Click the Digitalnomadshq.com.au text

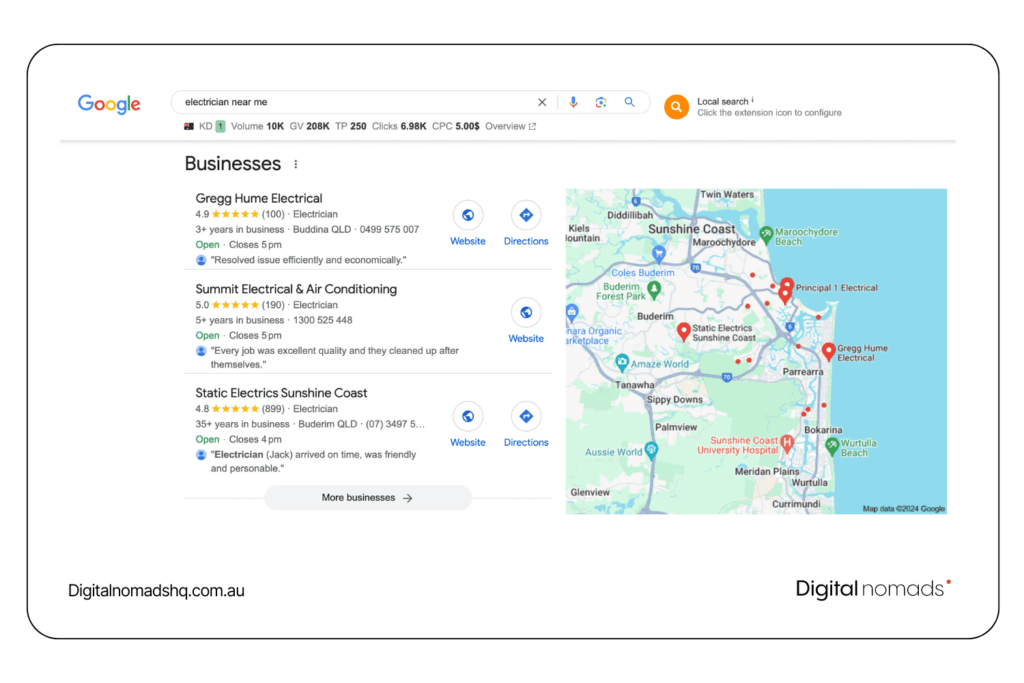pyautogui.click(x=156, y=590)
